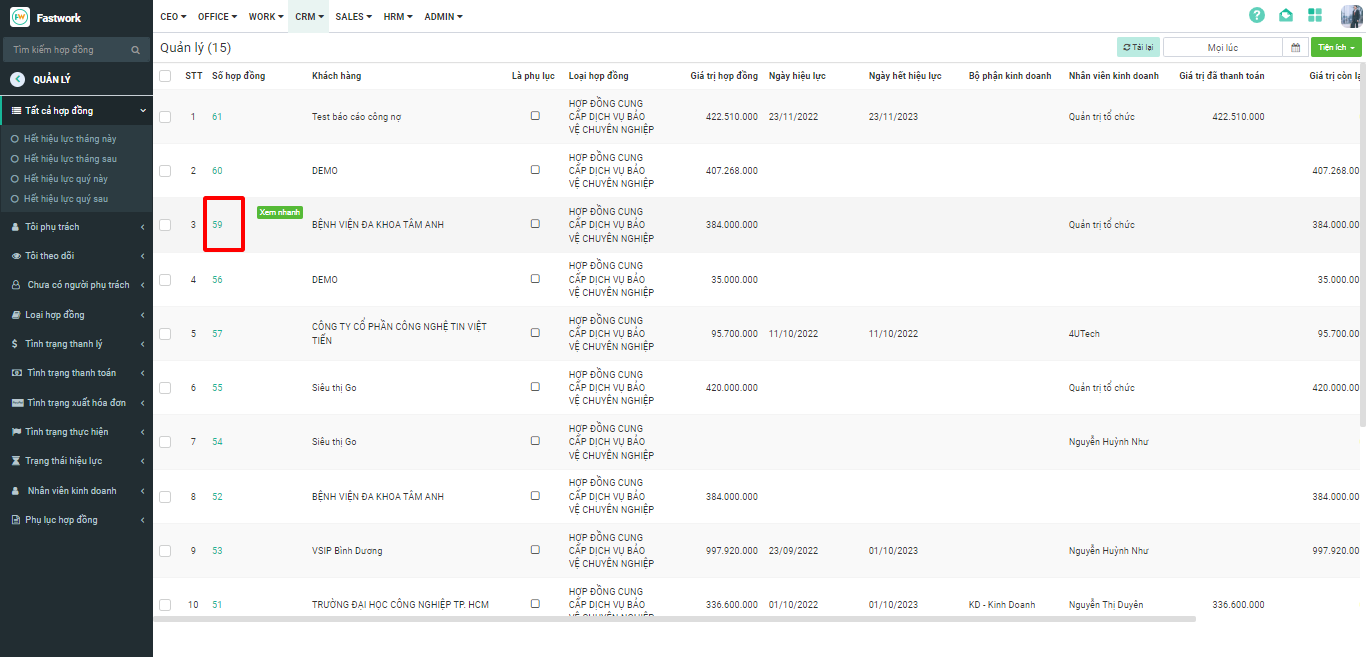This screenshot has height=657, width=1366.
Task: Open the SALES menu
Action: pos(353,17)
